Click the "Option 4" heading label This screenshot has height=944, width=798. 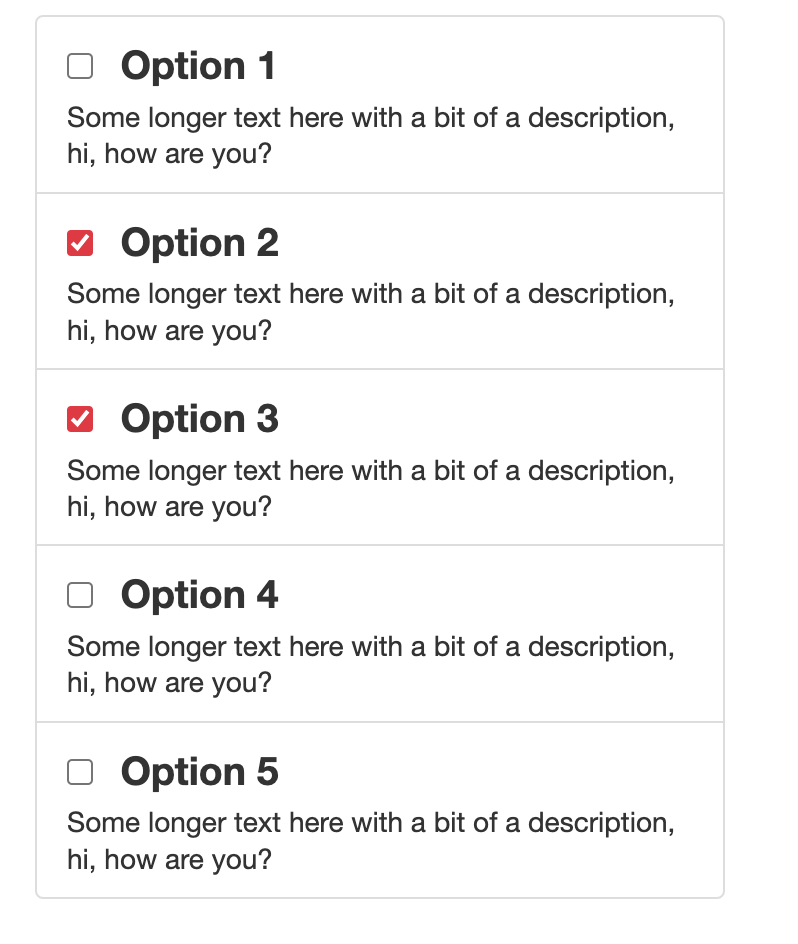point(199,595)
